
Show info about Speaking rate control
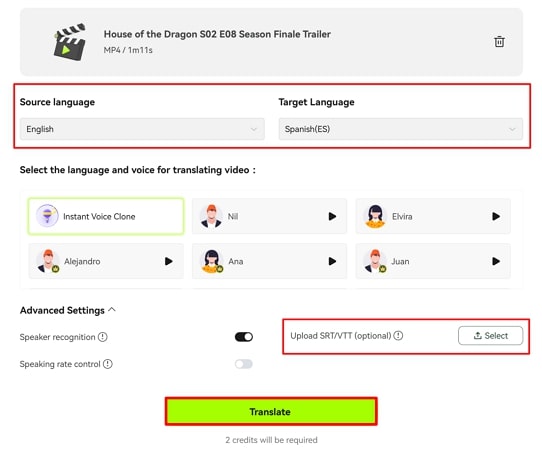[x=108, y=364]
